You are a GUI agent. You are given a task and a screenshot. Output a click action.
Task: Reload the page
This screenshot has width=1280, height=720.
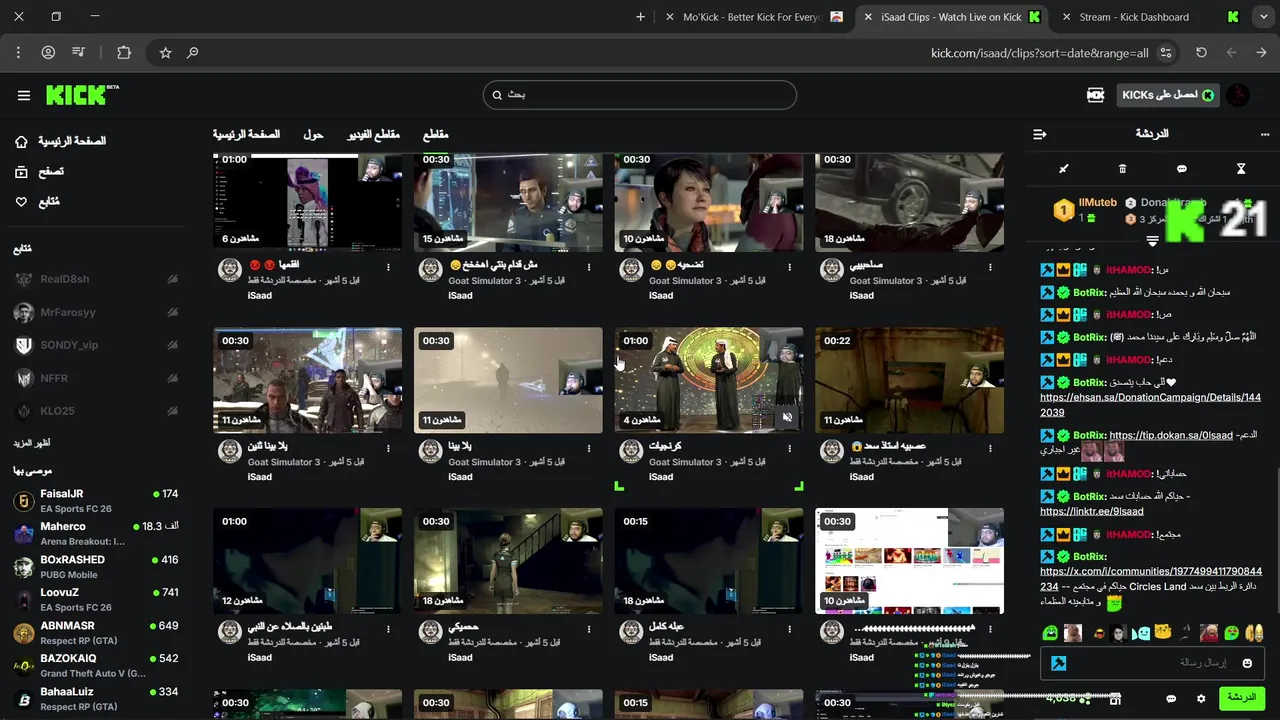pyautogui.click(x=1201, y=52)
